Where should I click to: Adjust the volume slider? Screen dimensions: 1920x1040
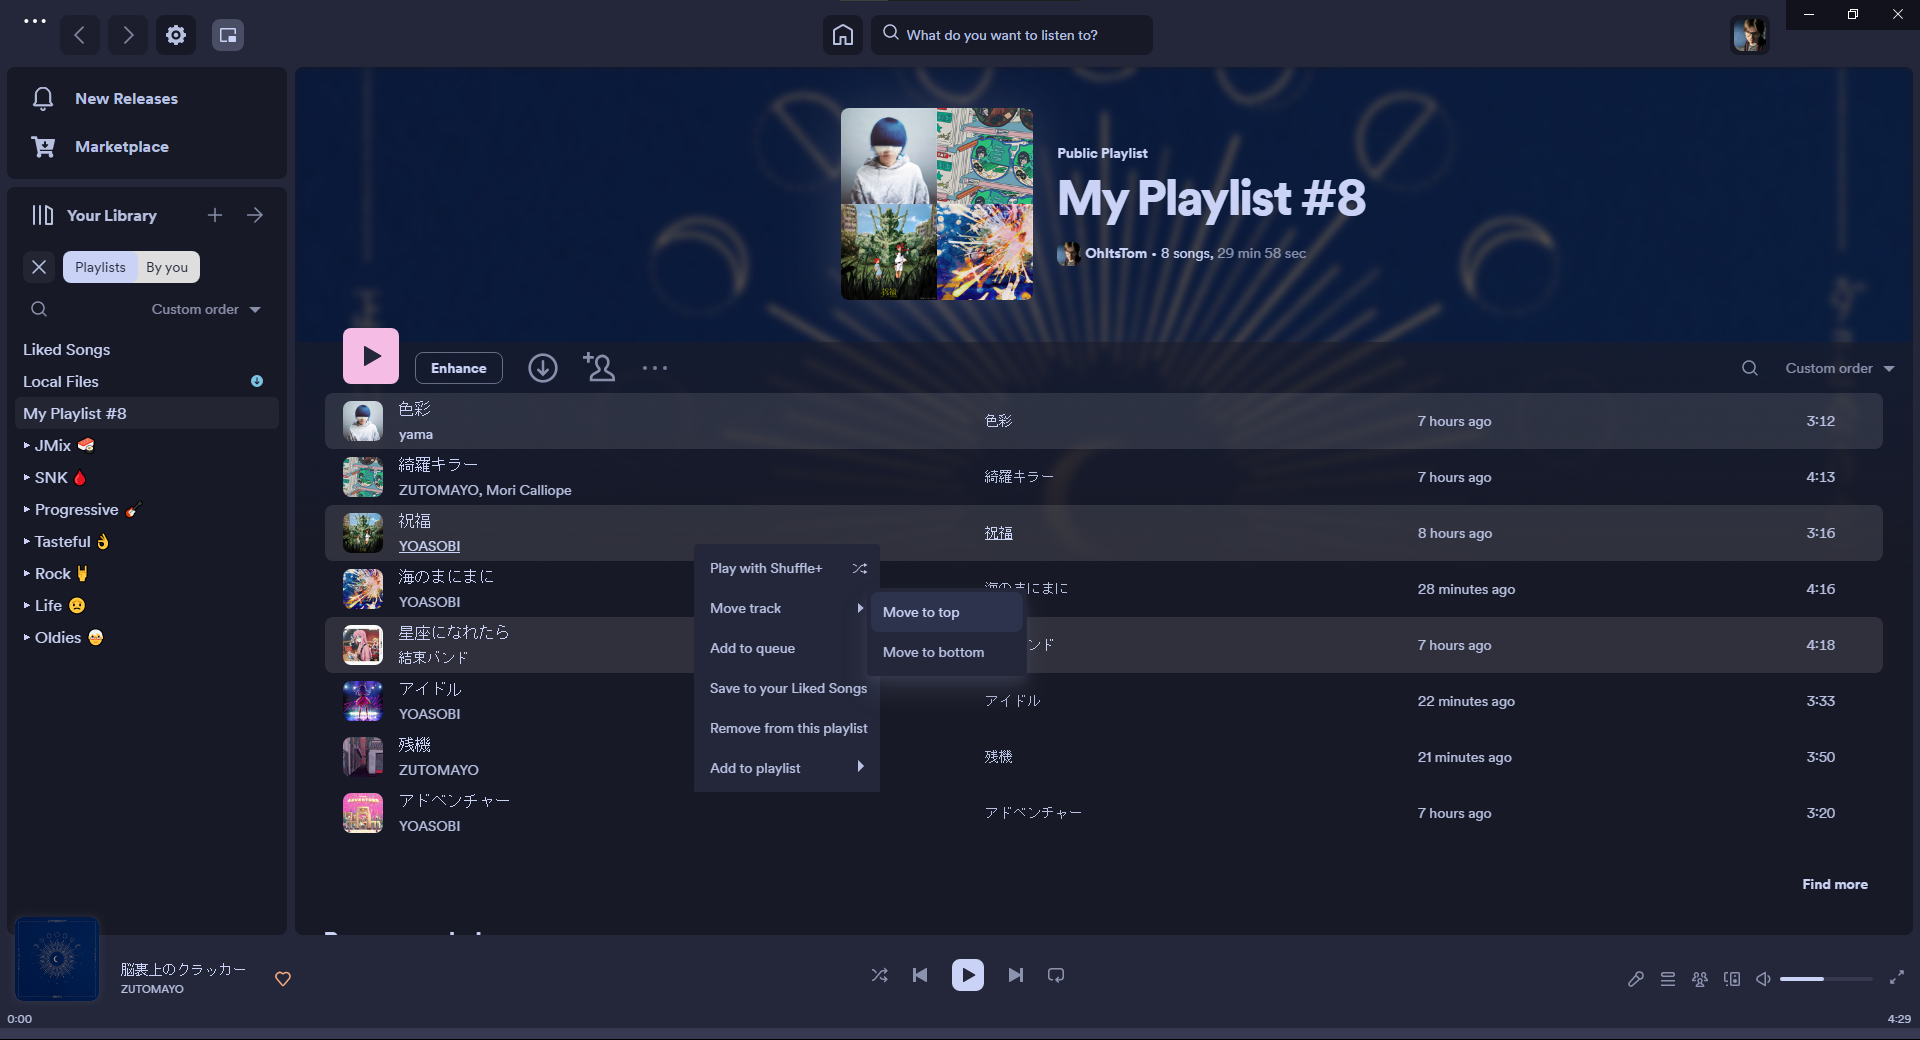pyautogui.click(x=1826, y=979)
